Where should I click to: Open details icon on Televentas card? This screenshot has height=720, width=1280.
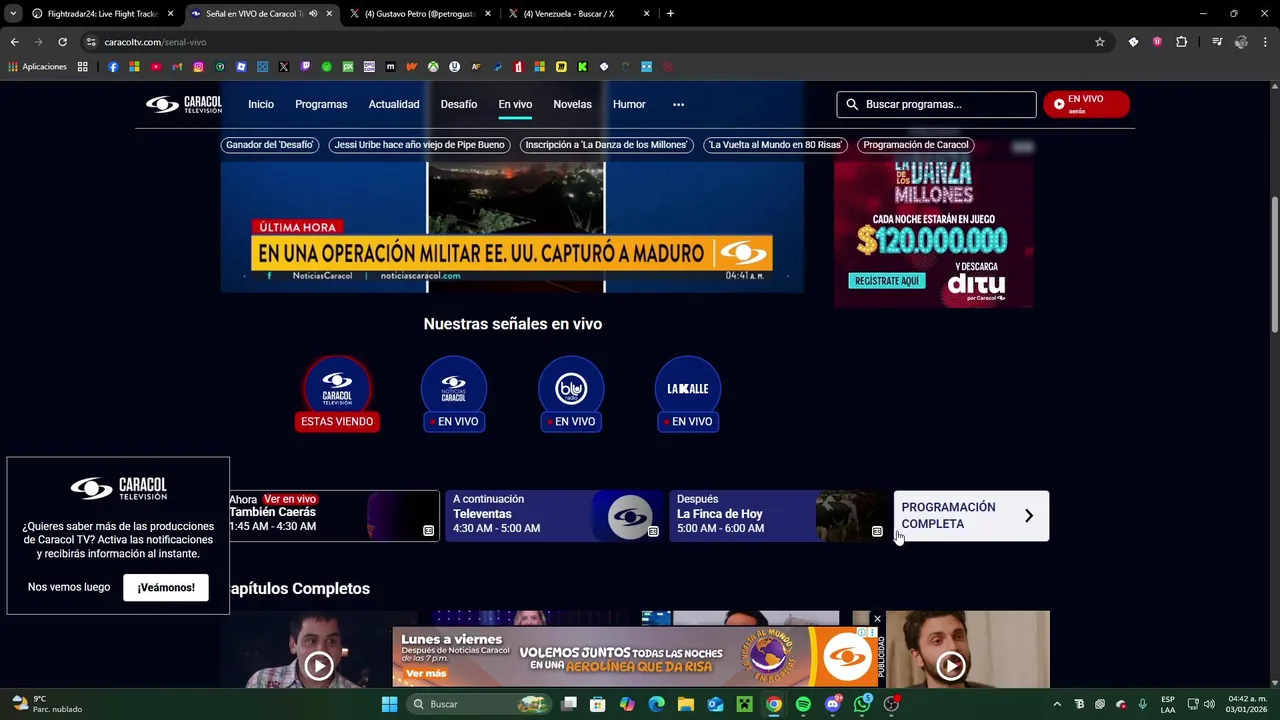[x=653, y=531]
